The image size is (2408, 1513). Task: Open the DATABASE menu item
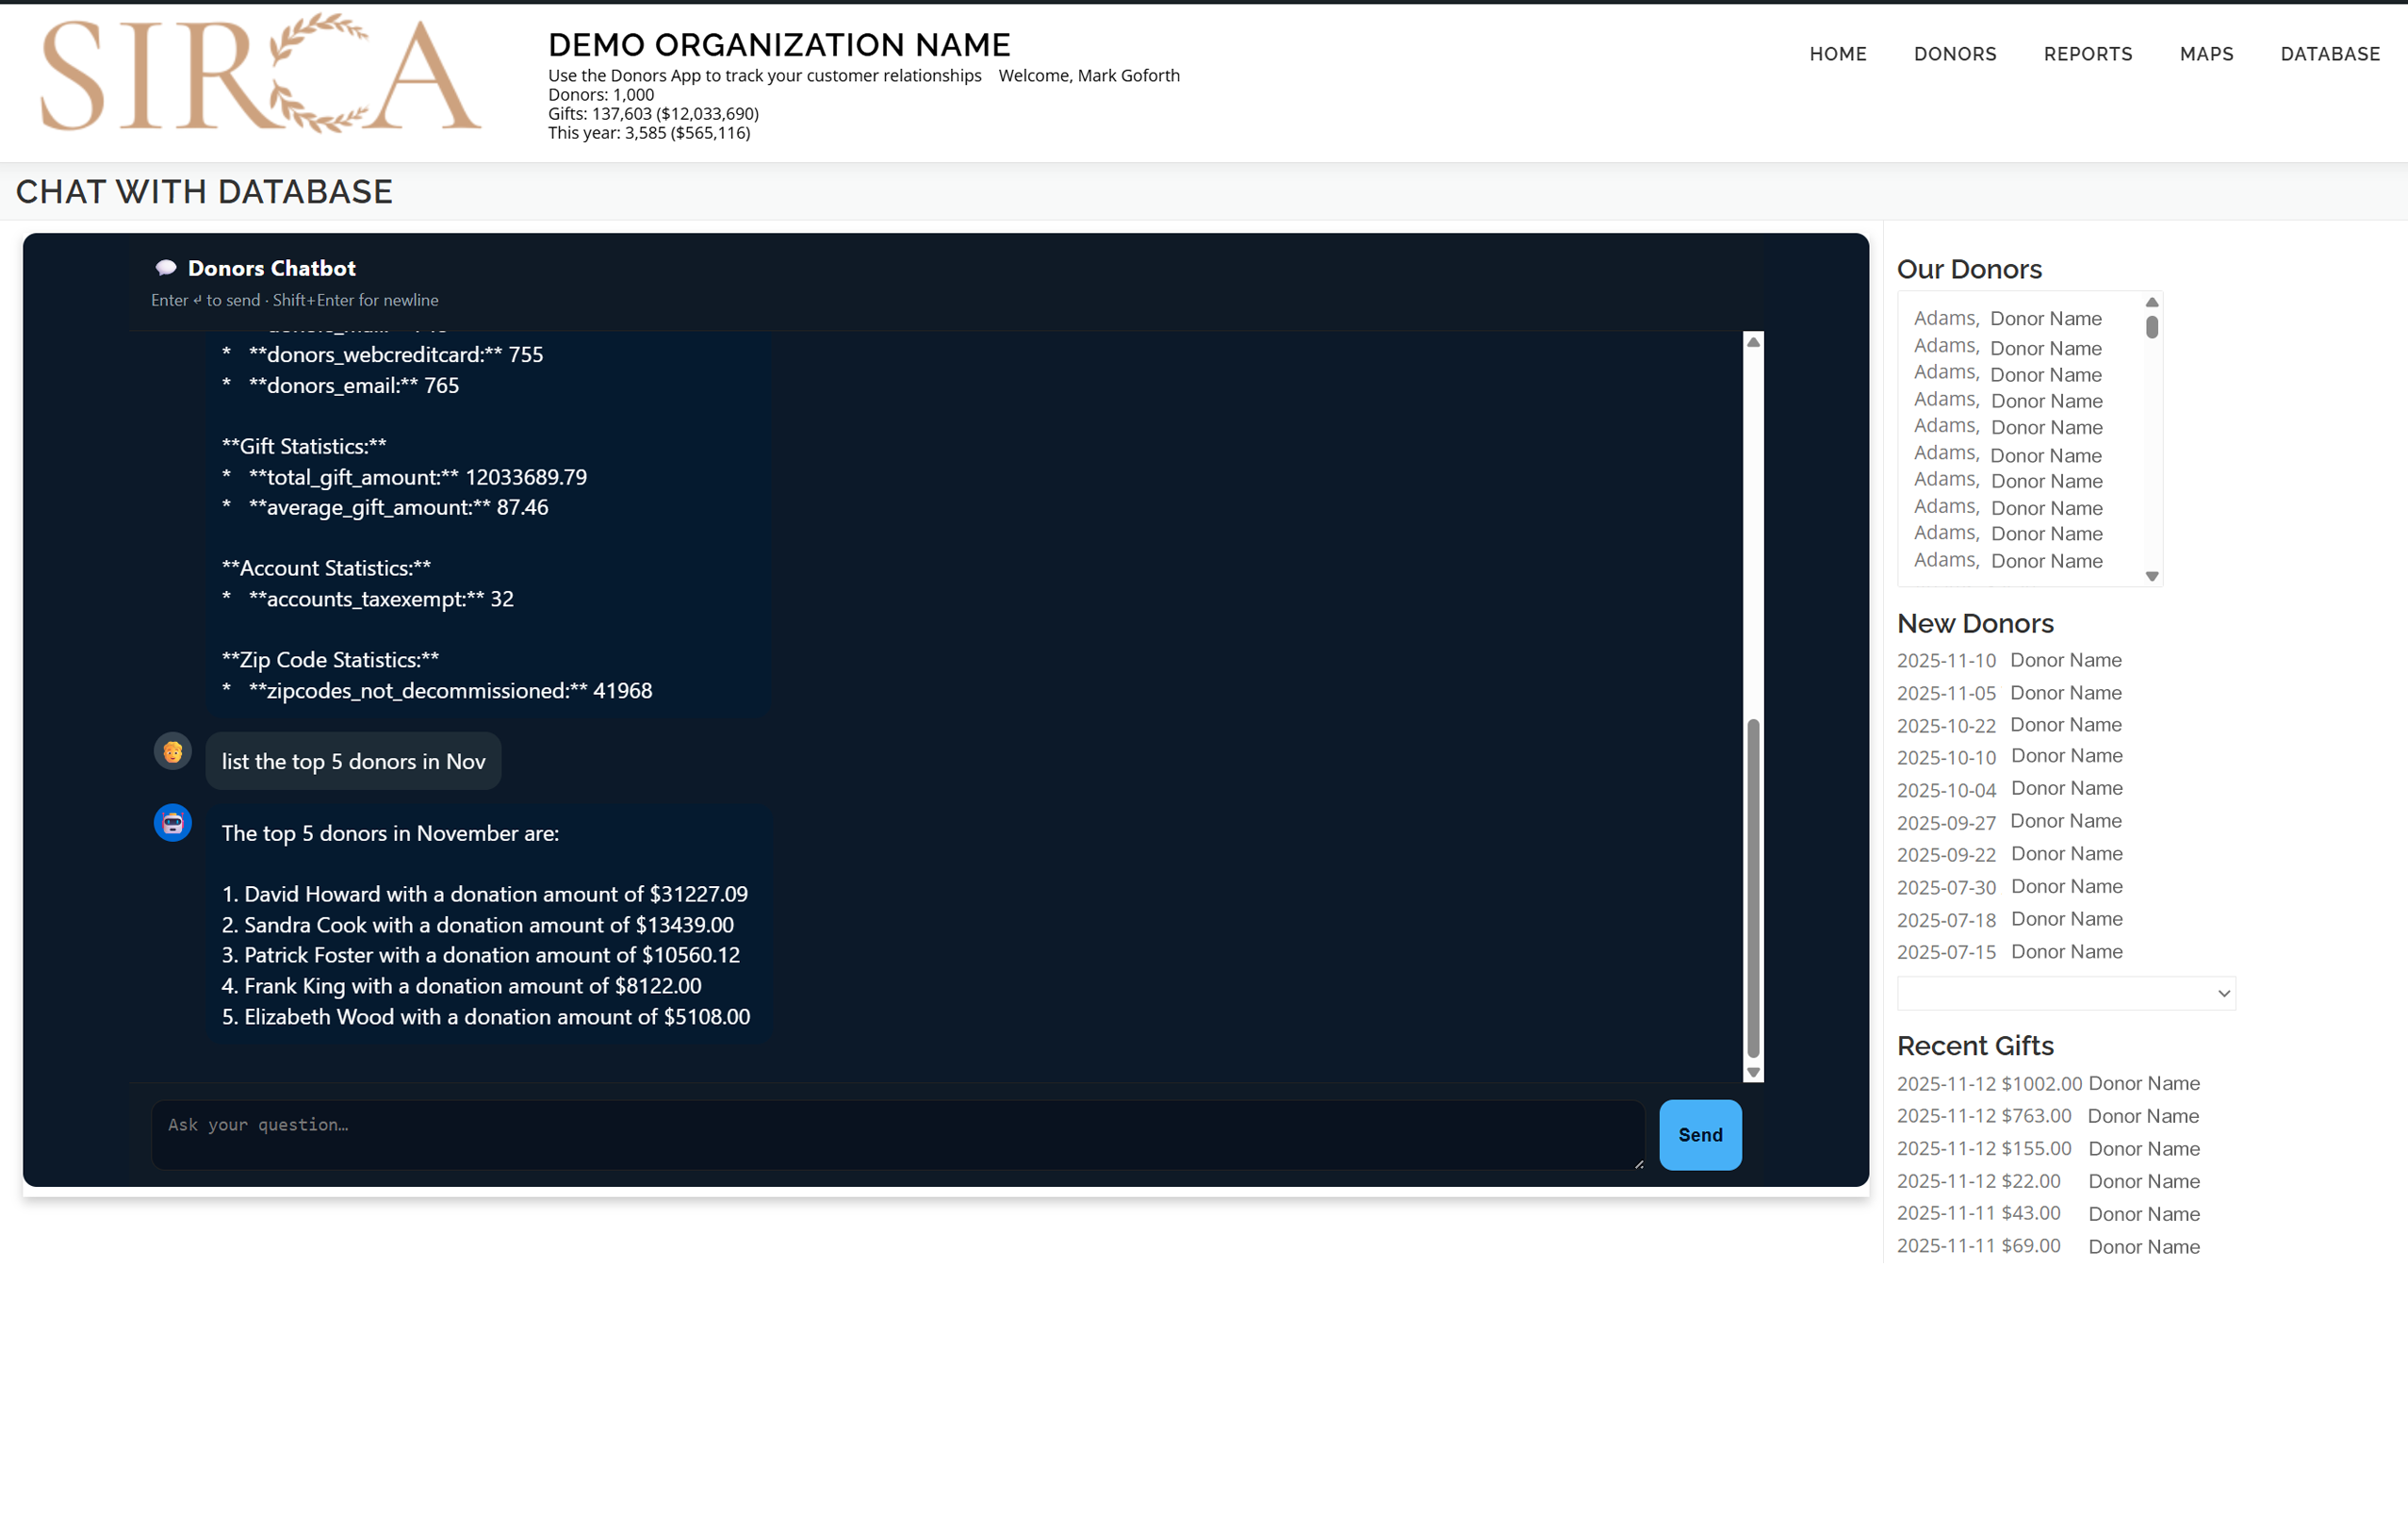click(x=2329, y=54)
